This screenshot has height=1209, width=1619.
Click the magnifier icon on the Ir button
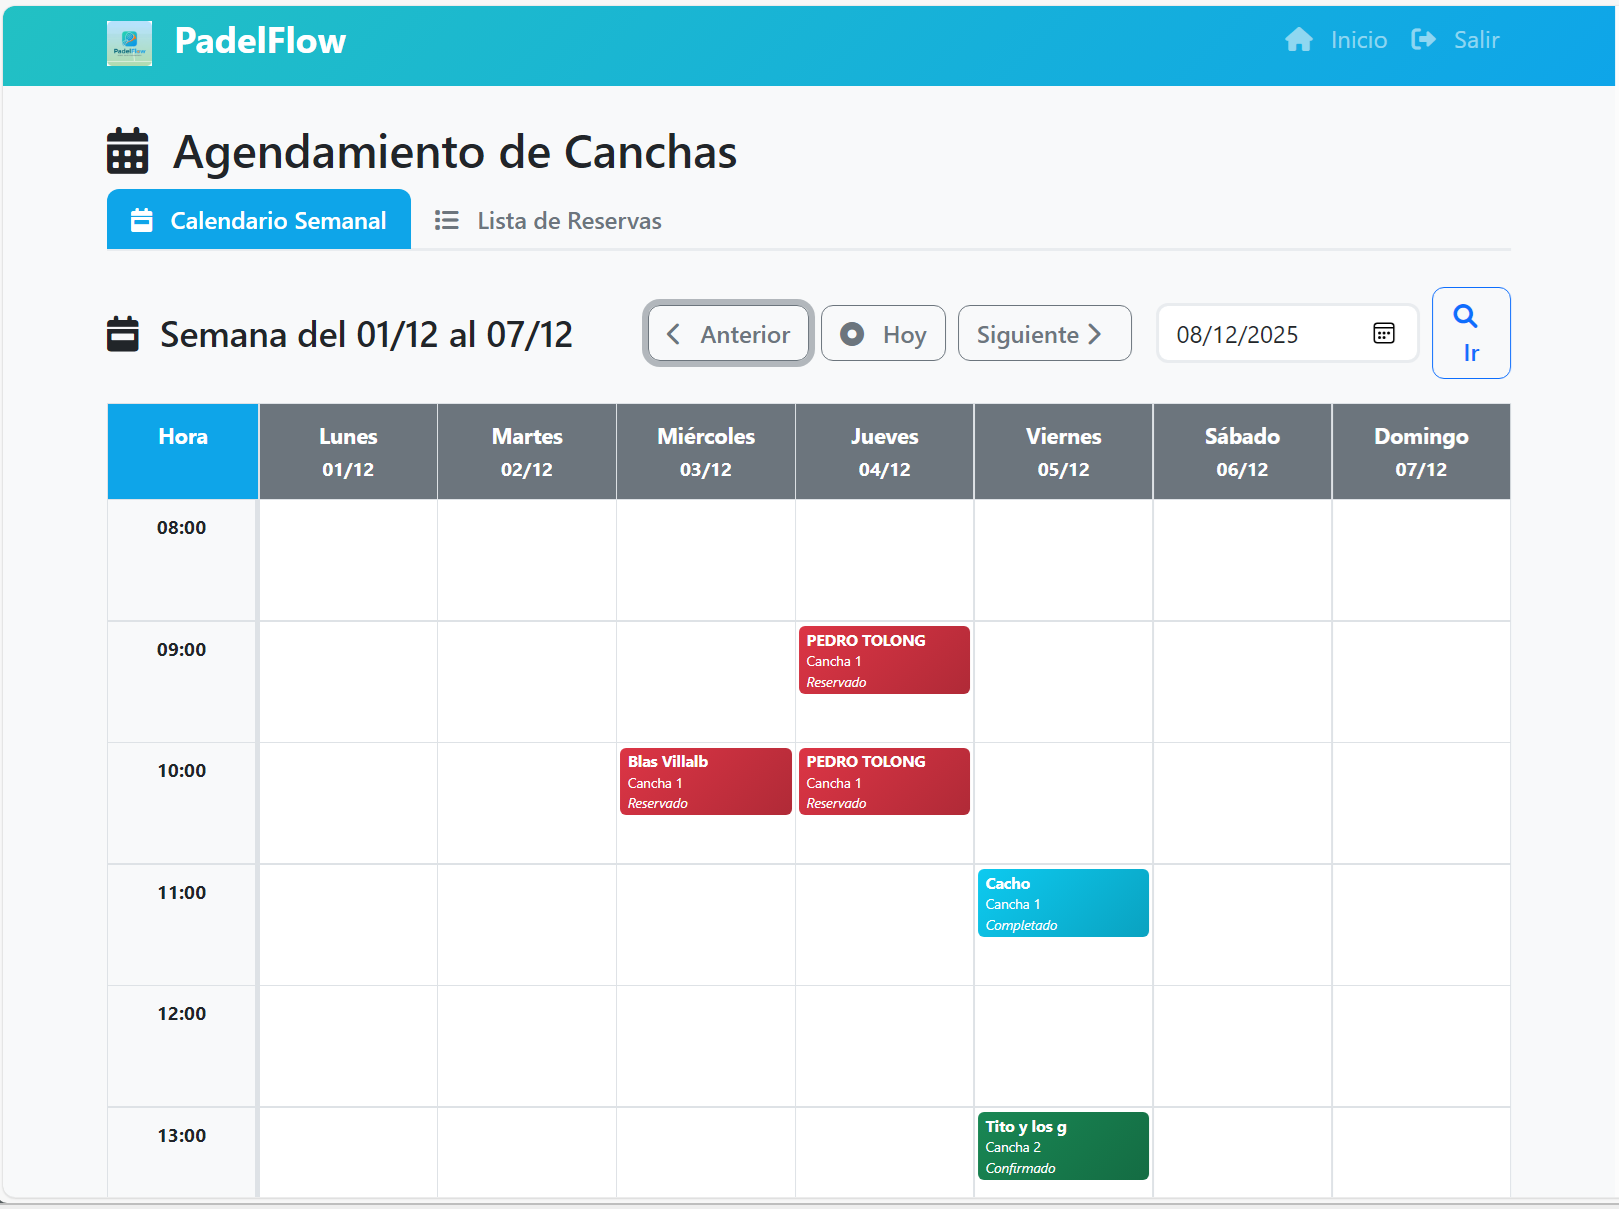coord(1467,317)
